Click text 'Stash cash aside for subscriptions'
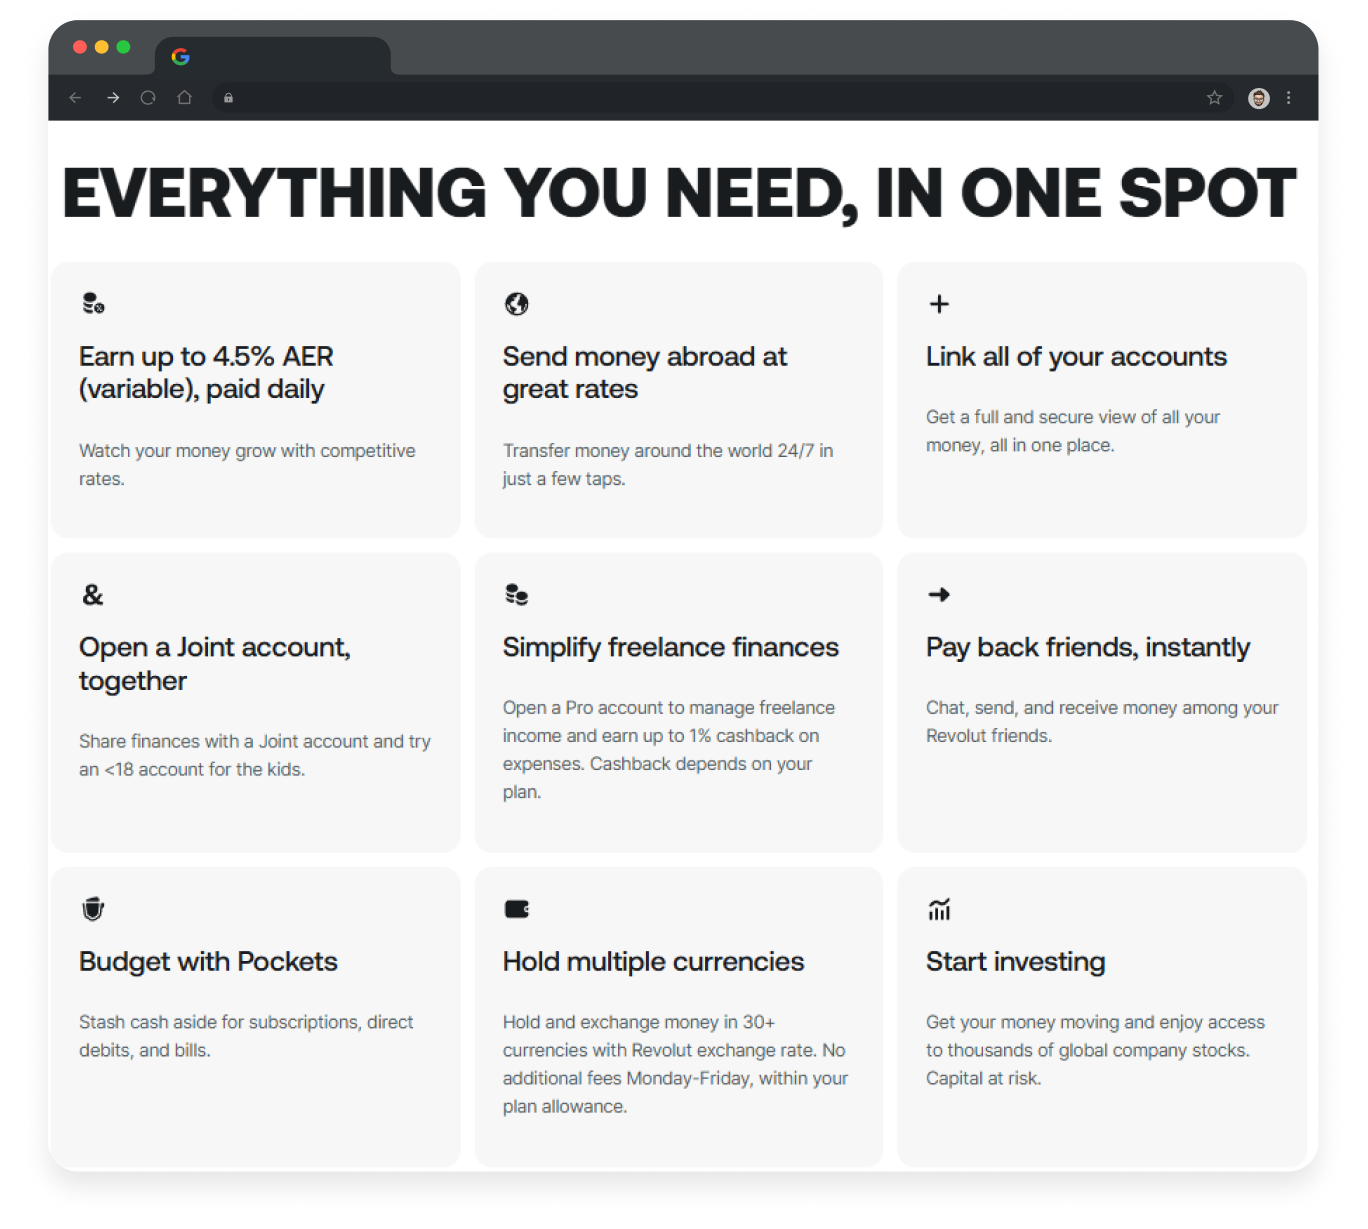The height and width of the screenshot is (1229, 1368). pos(219,1022)
